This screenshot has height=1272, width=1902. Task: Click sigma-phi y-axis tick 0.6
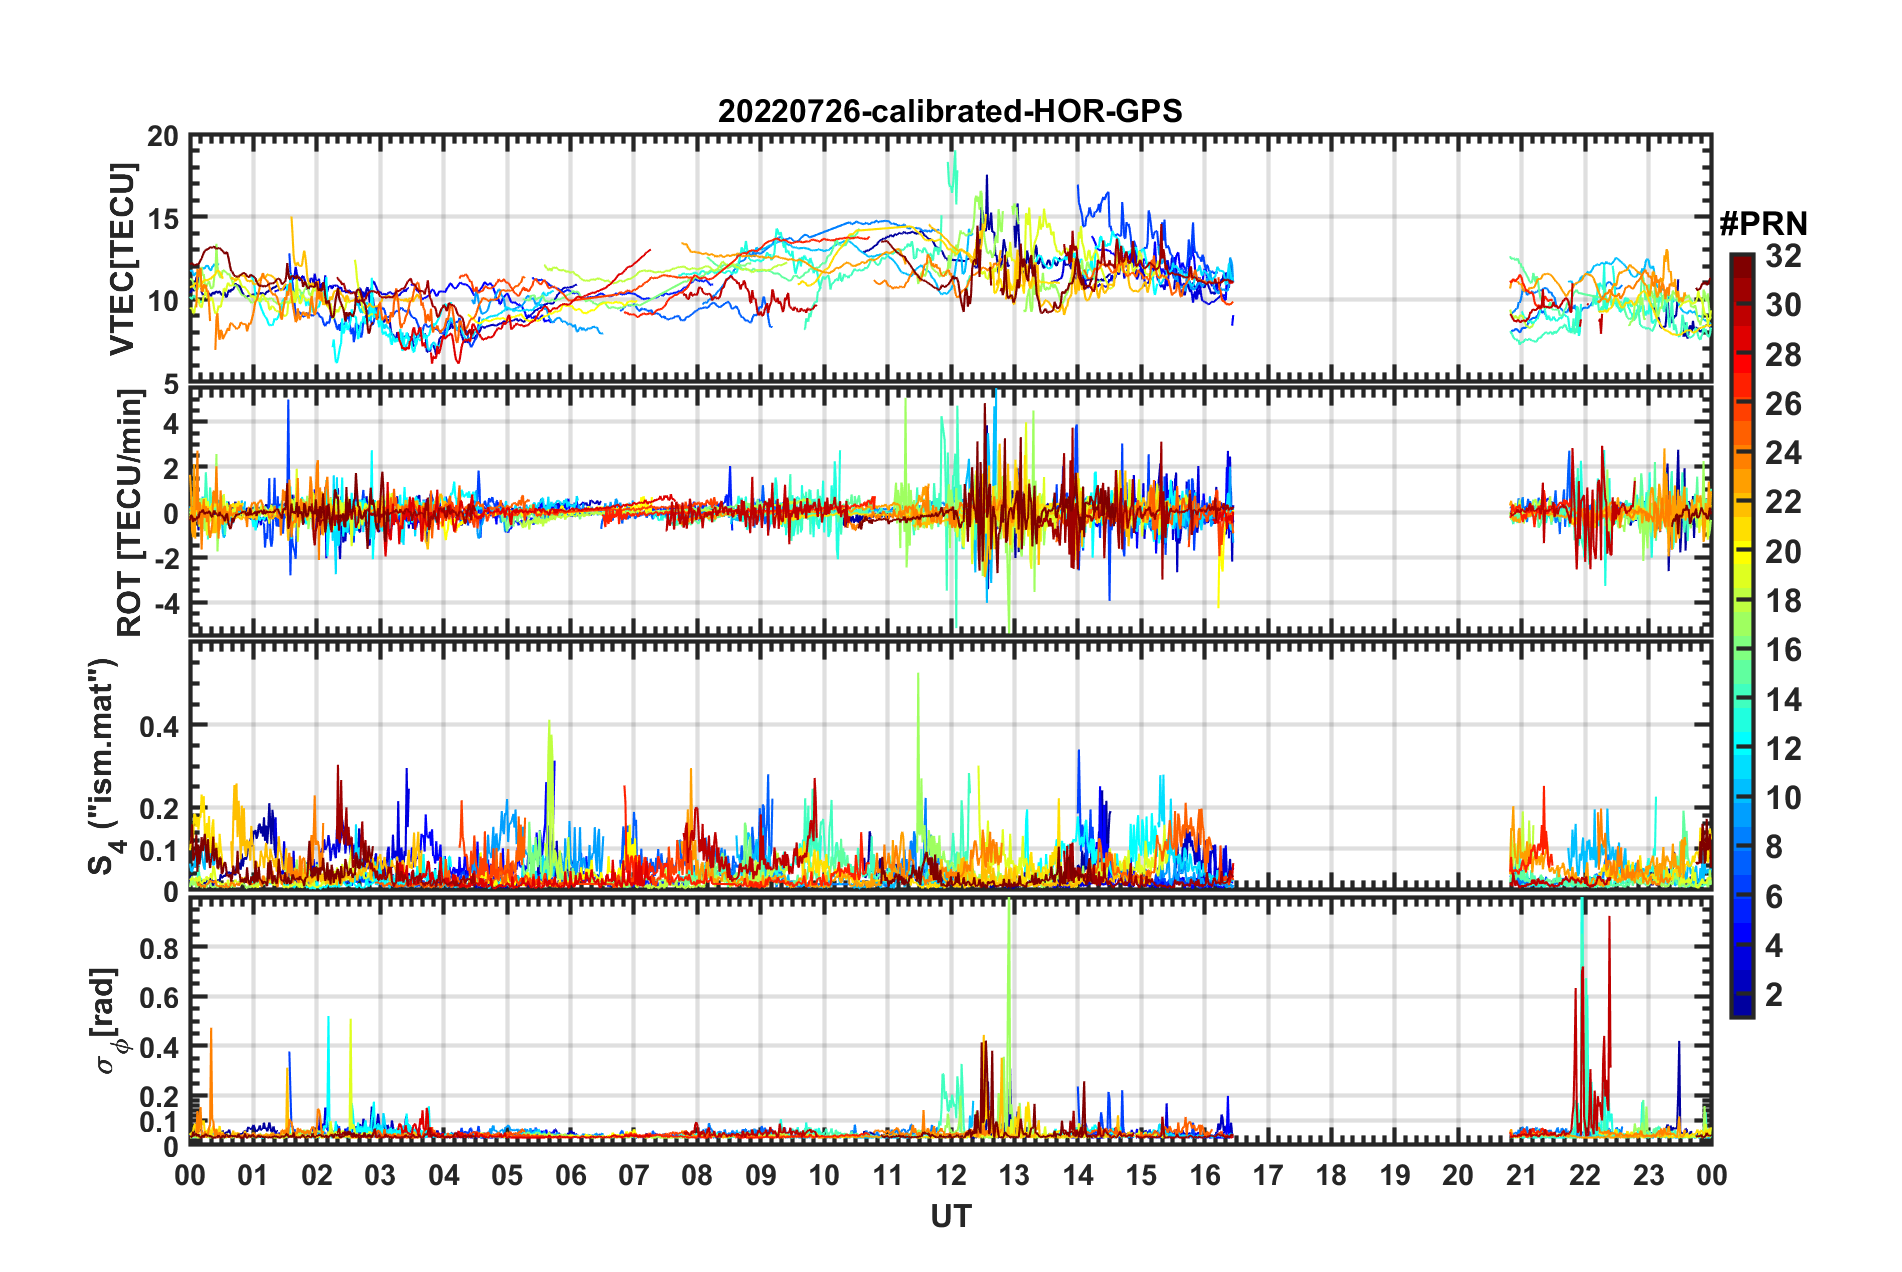[159, 998]
